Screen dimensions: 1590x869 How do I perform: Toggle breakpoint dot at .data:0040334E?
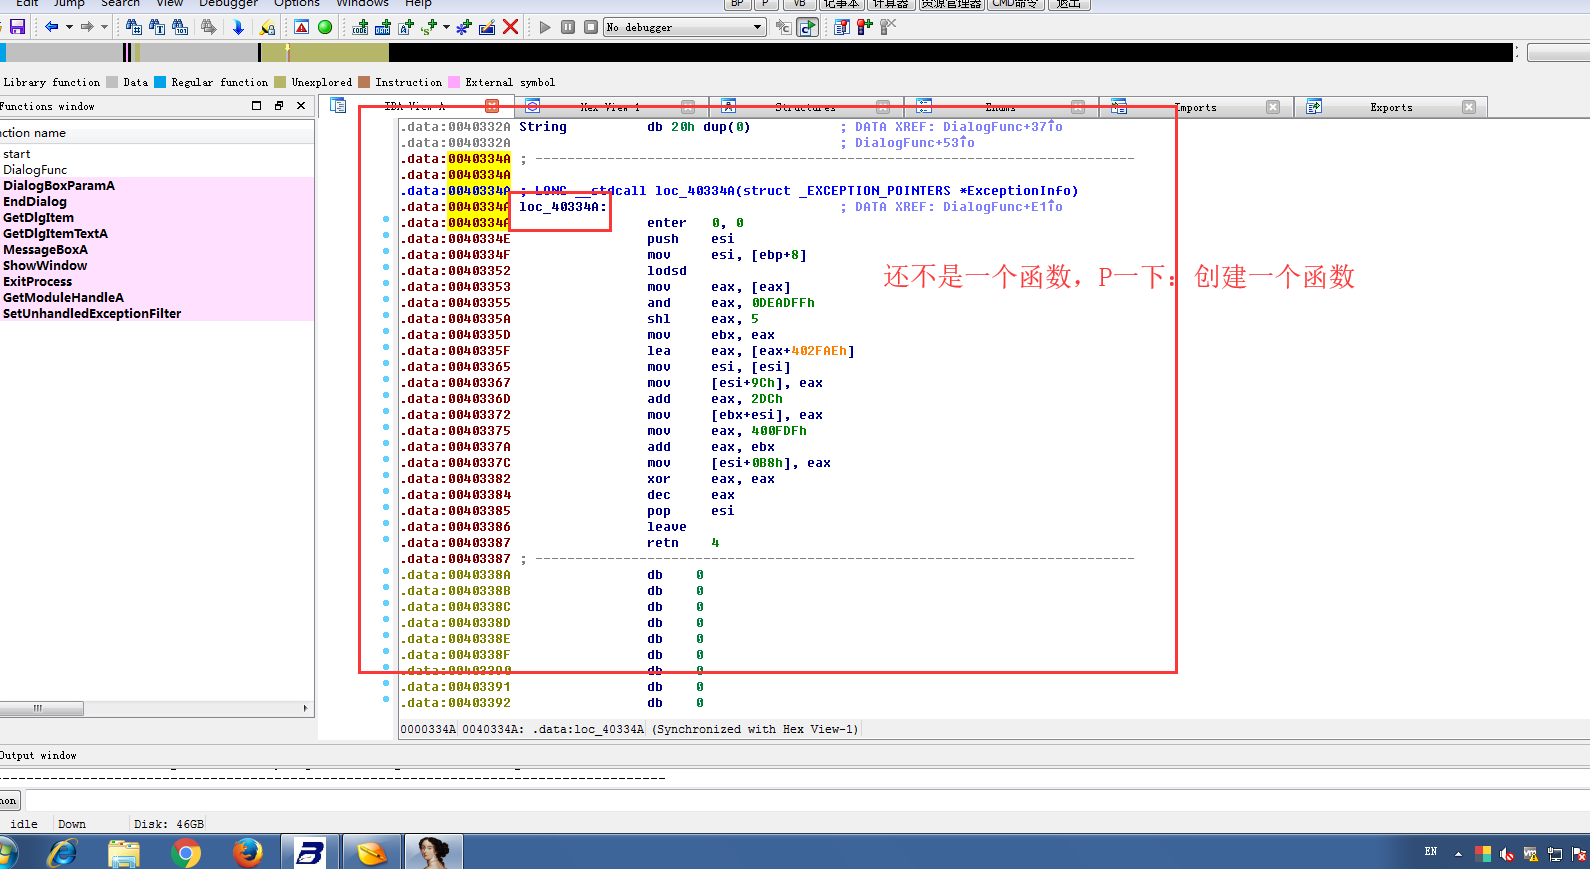(x=386, y=235)
